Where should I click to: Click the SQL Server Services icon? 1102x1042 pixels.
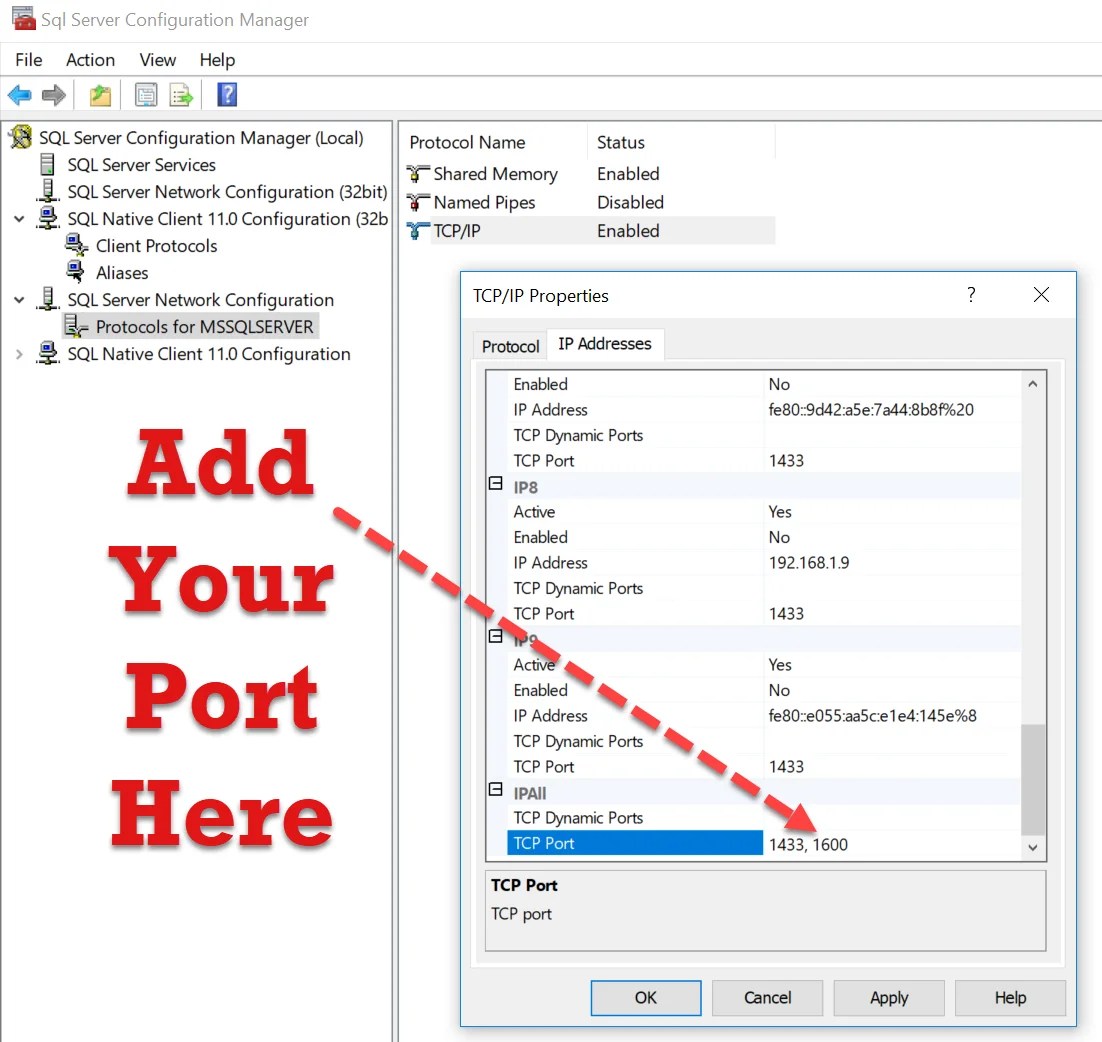tap(48, 164)
